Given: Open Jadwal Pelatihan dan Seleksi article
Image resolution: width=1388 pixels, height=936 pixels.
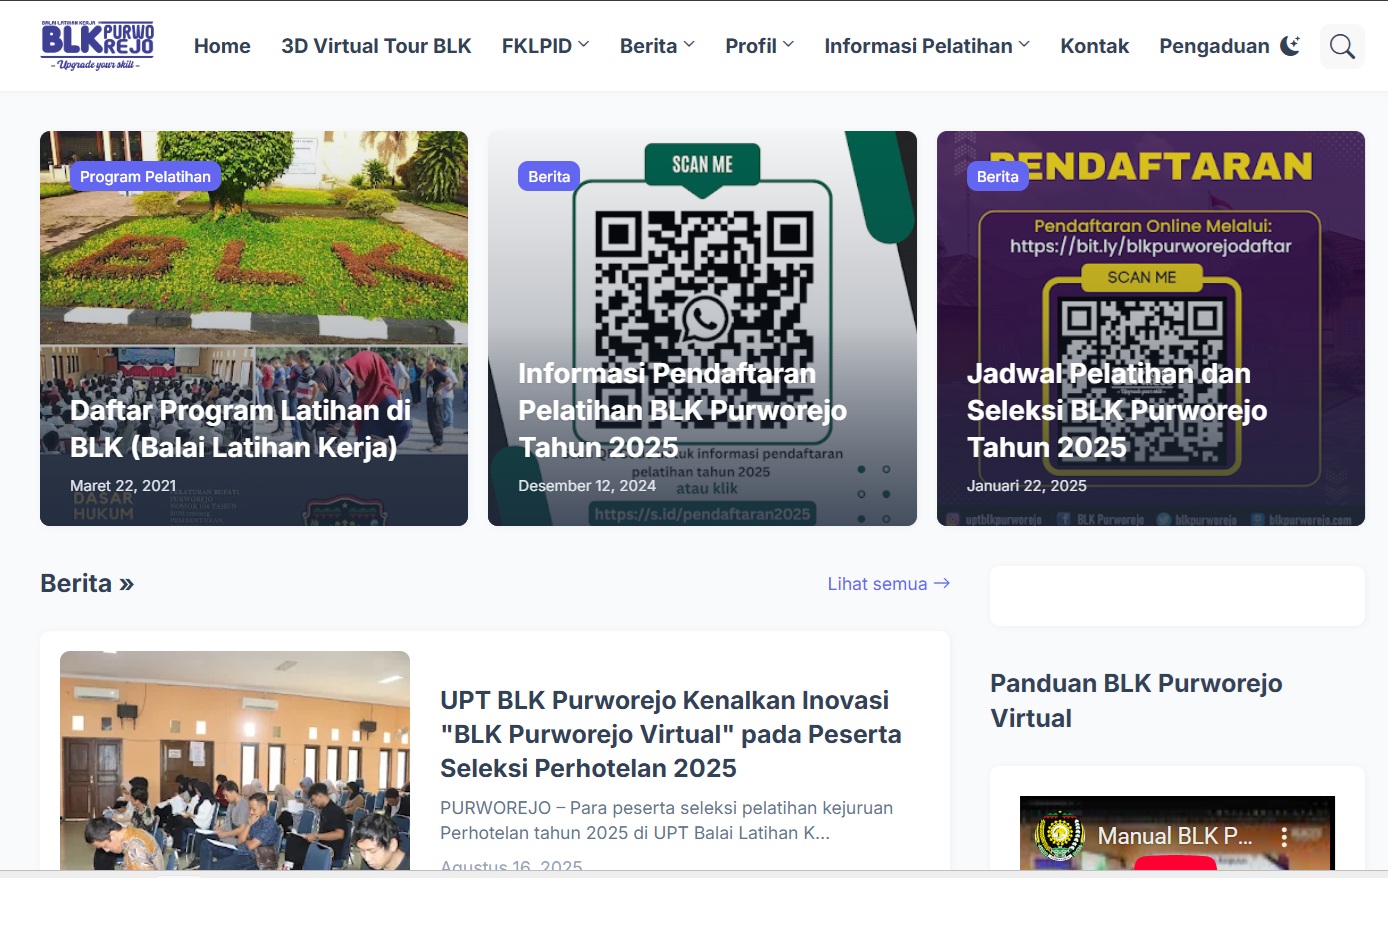Looking at the screenshot, I should pyautogui.click(x=1116, y=411).
